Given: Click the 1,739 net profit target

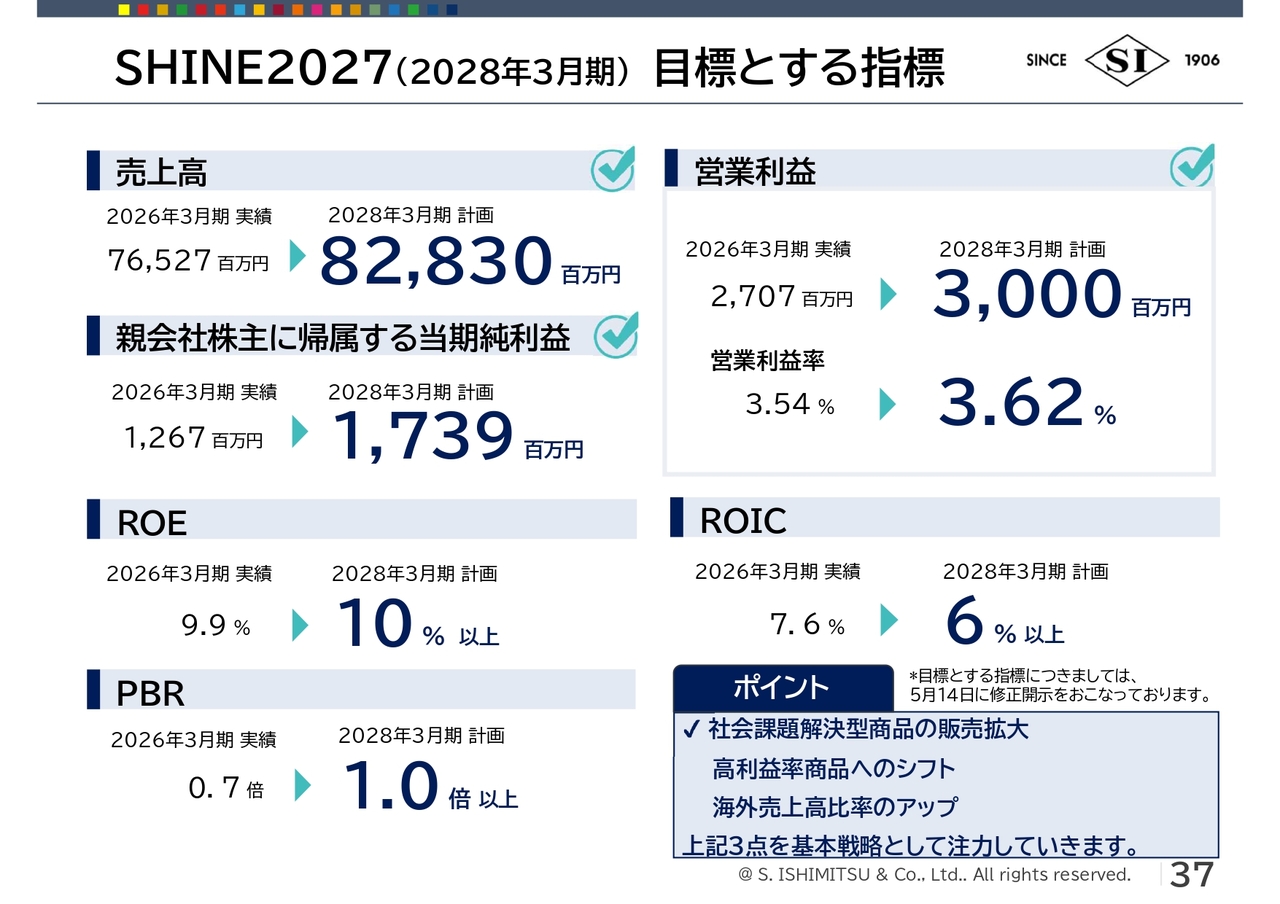Looking at the screenshot, I should (422, 437).
